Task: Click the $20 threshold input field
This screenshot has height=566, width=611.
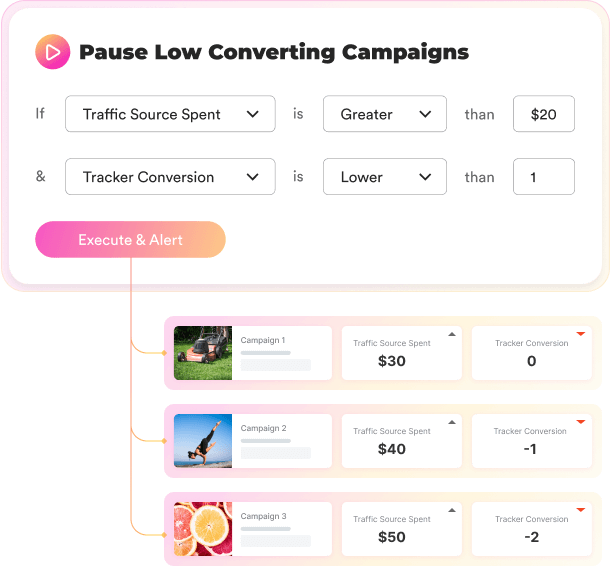Action: pyautogui.click(x=543, y=114)
